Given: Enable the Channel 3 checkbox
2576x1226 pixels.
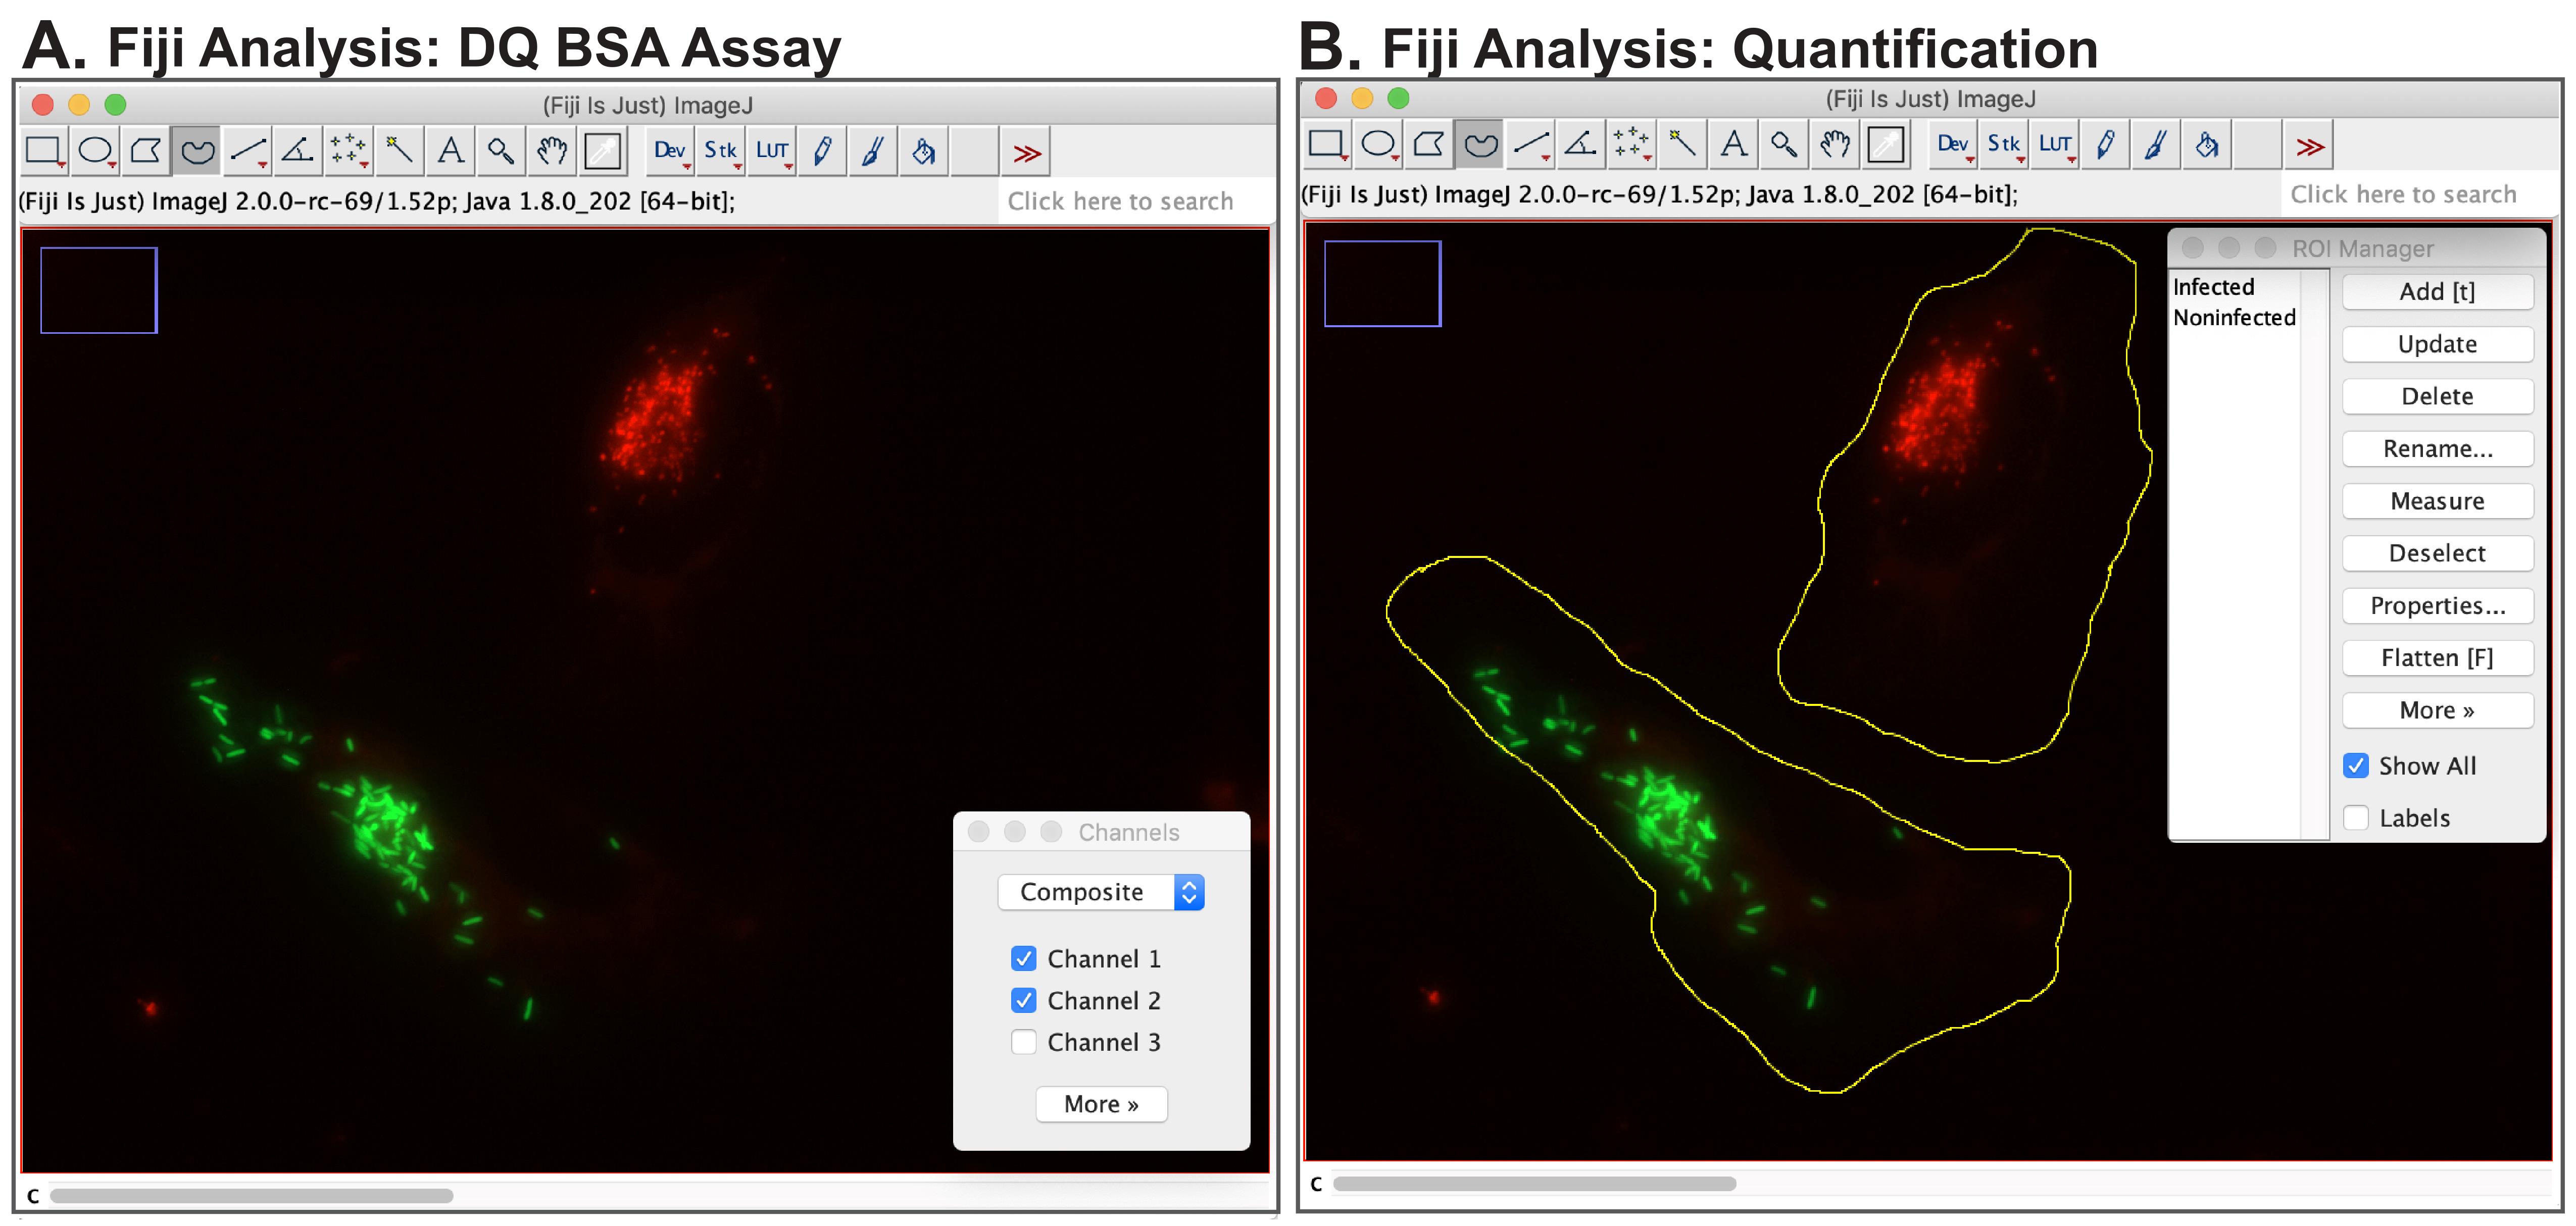Looking at the screenshot, I should (x=1023, y=1042).
